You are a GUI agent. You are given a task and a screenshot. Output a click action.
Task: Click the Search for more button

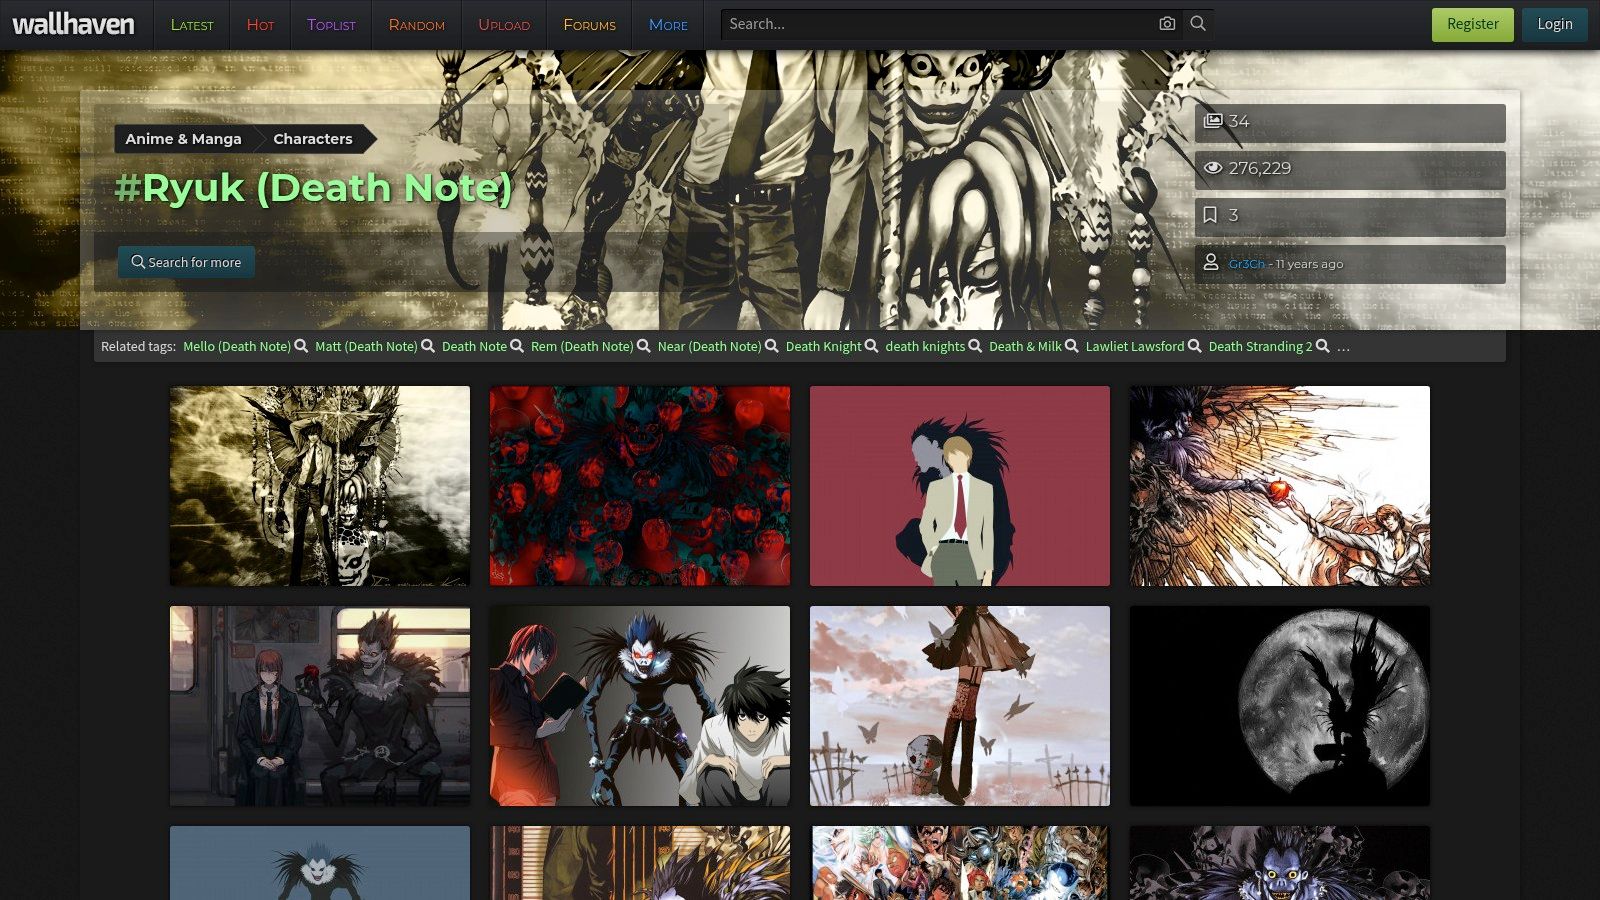point(186,262)
